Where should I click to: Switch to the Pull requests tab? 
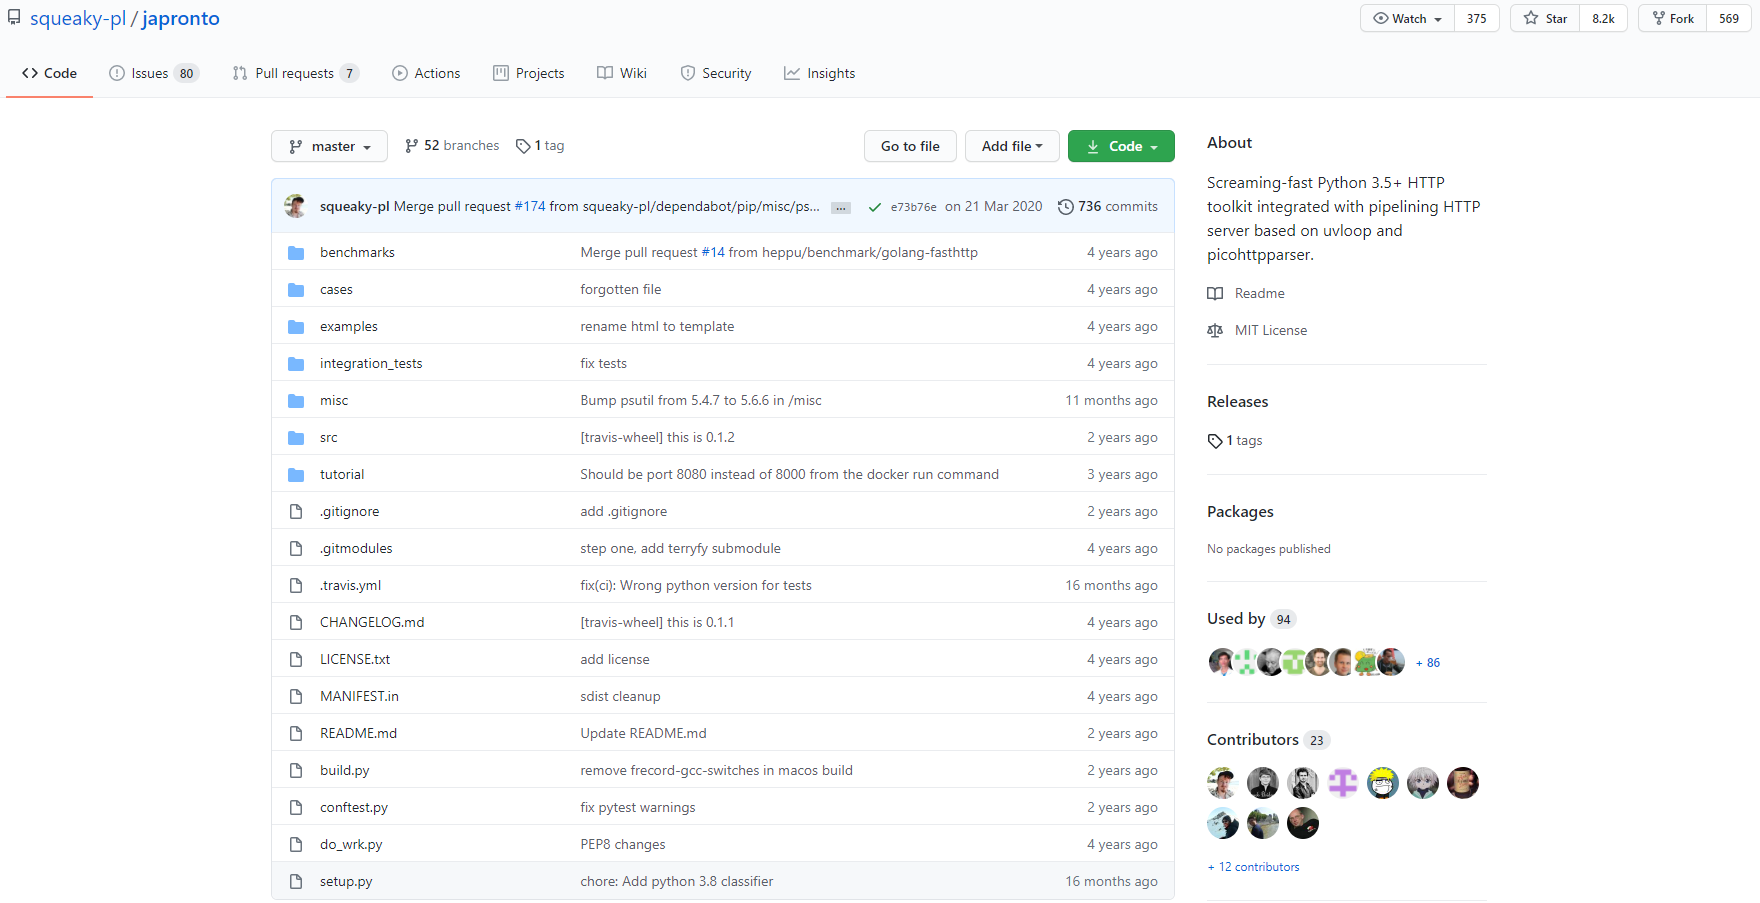click(x=294, y=72)
